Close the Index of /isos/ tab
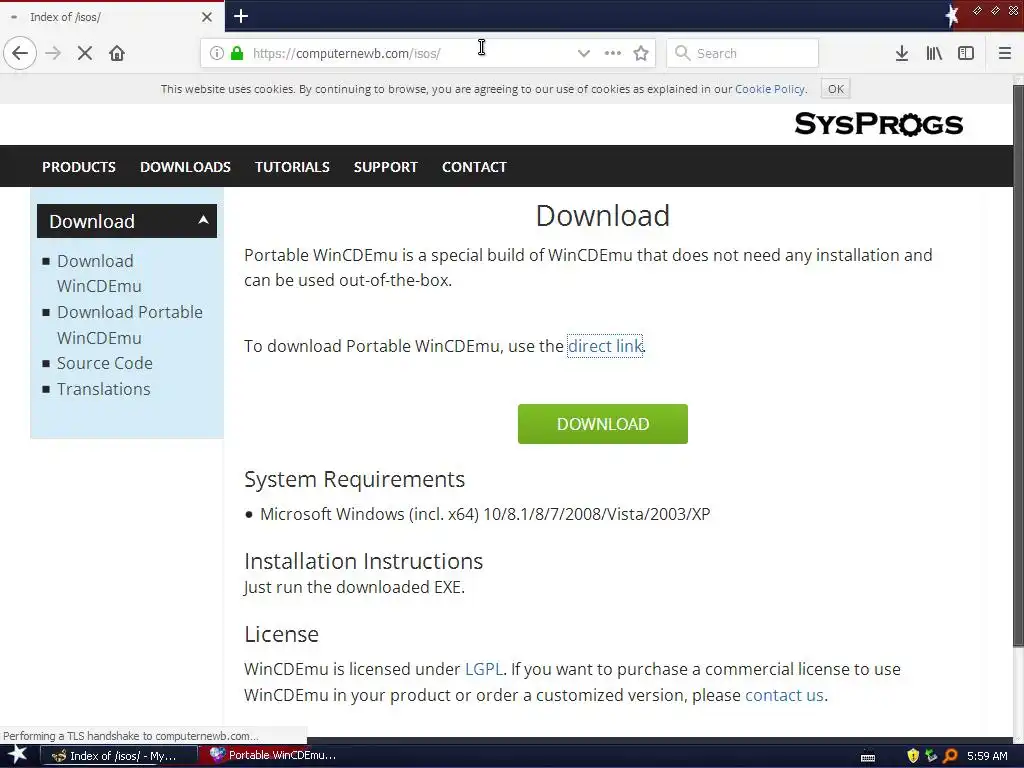Image resolution: width=1024 pixels, height=768 pixels. tap(207, 17)
